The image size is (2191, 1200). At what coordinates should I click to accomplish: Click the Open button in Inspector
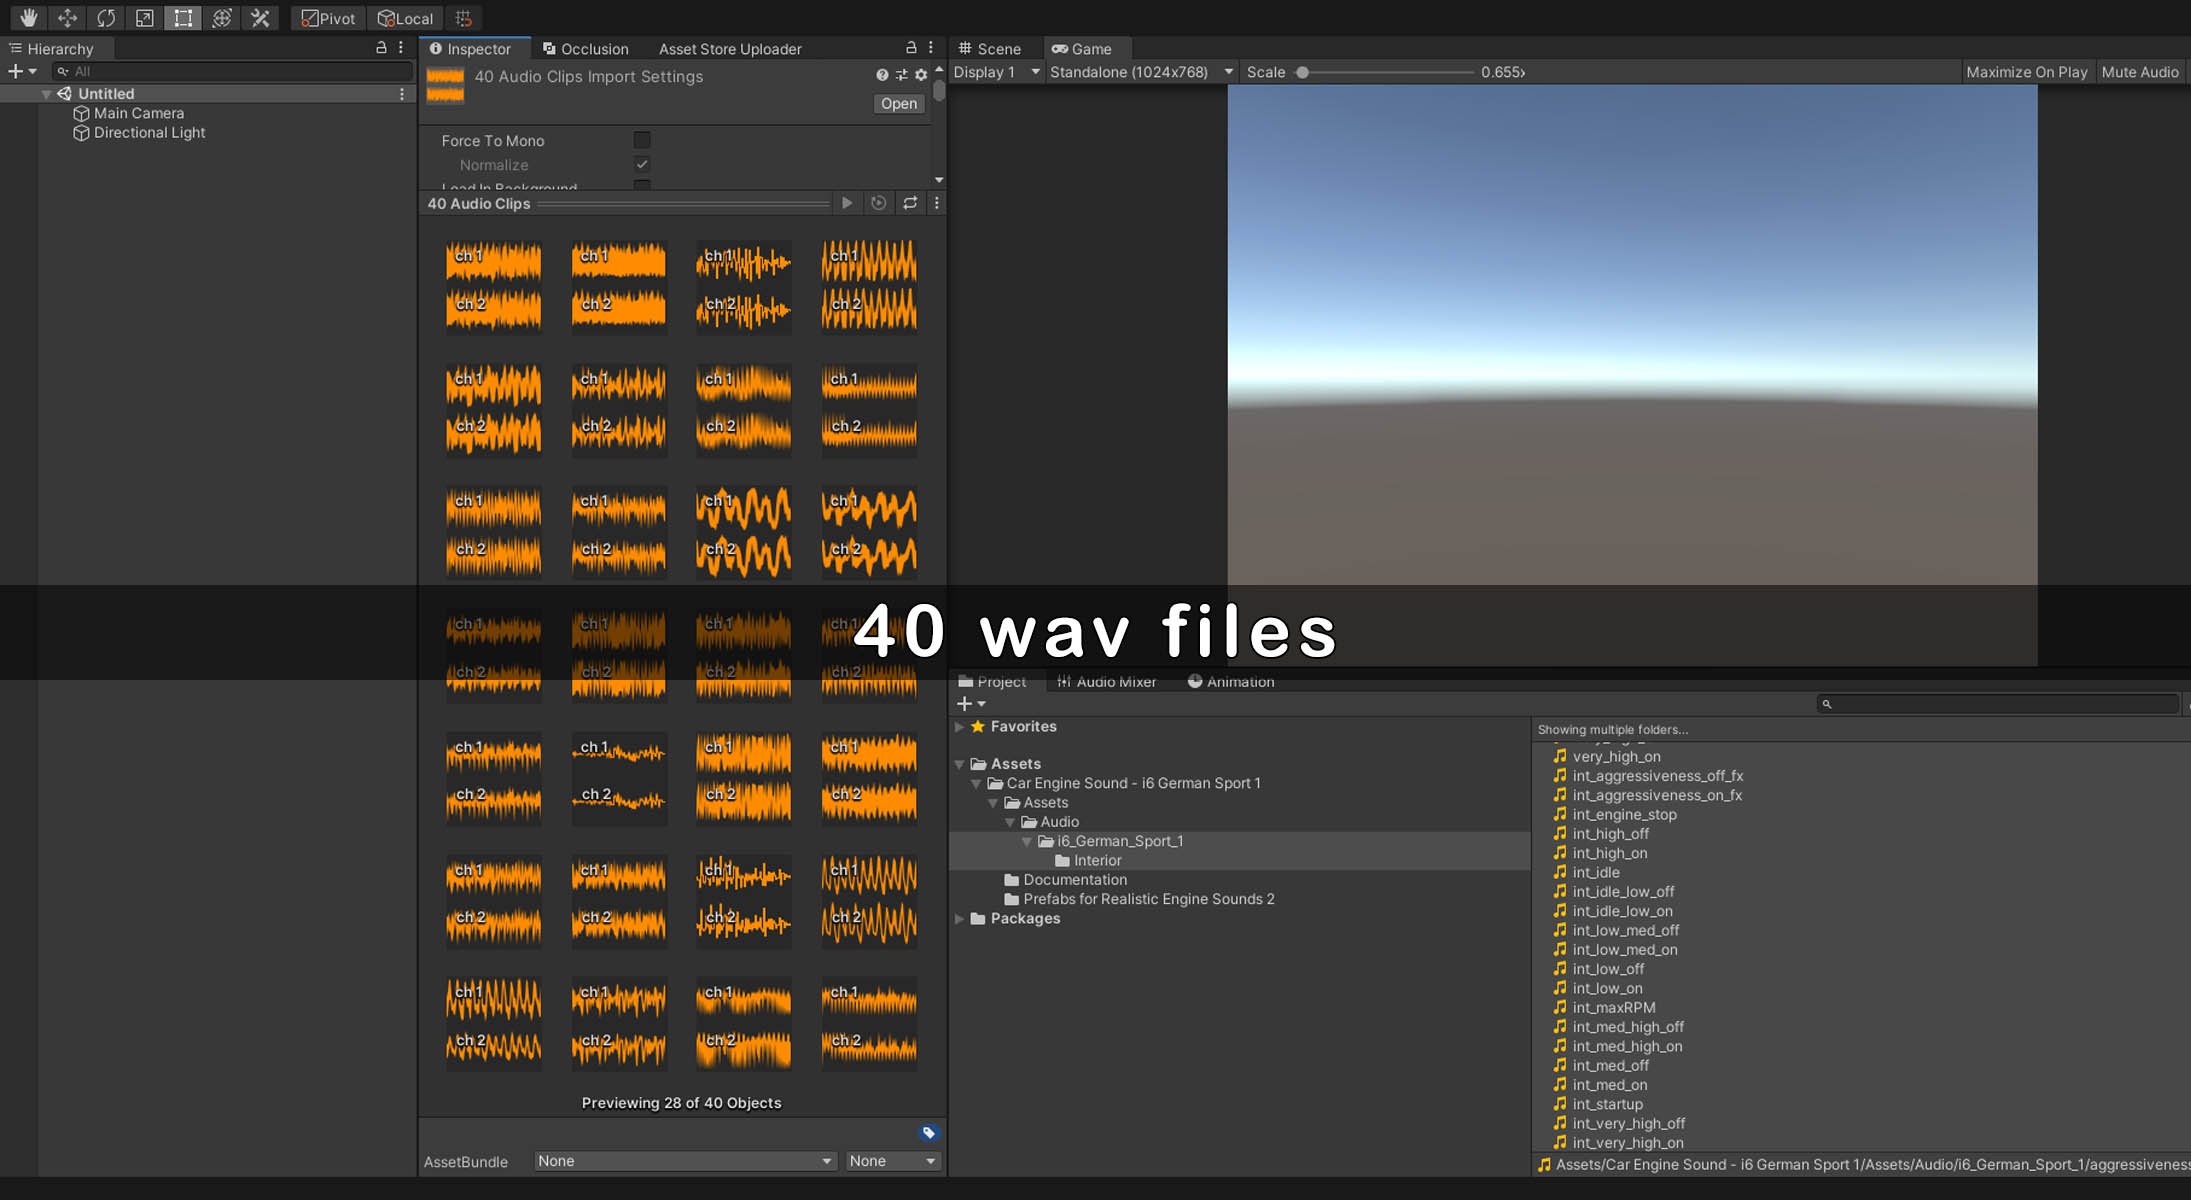[898, 103]
